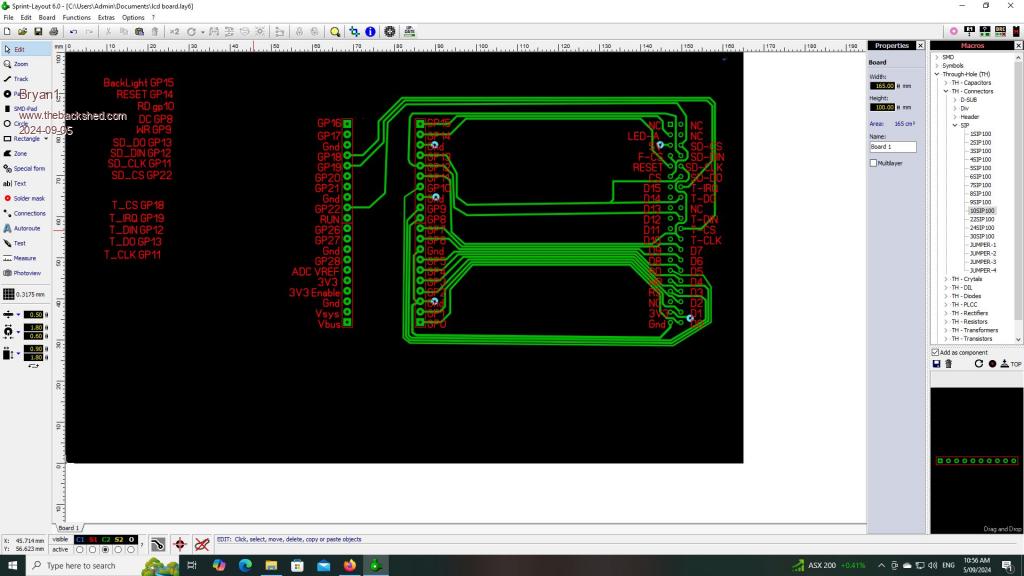Click the board Name input field

pyautogui.click(x=892, y=147)
